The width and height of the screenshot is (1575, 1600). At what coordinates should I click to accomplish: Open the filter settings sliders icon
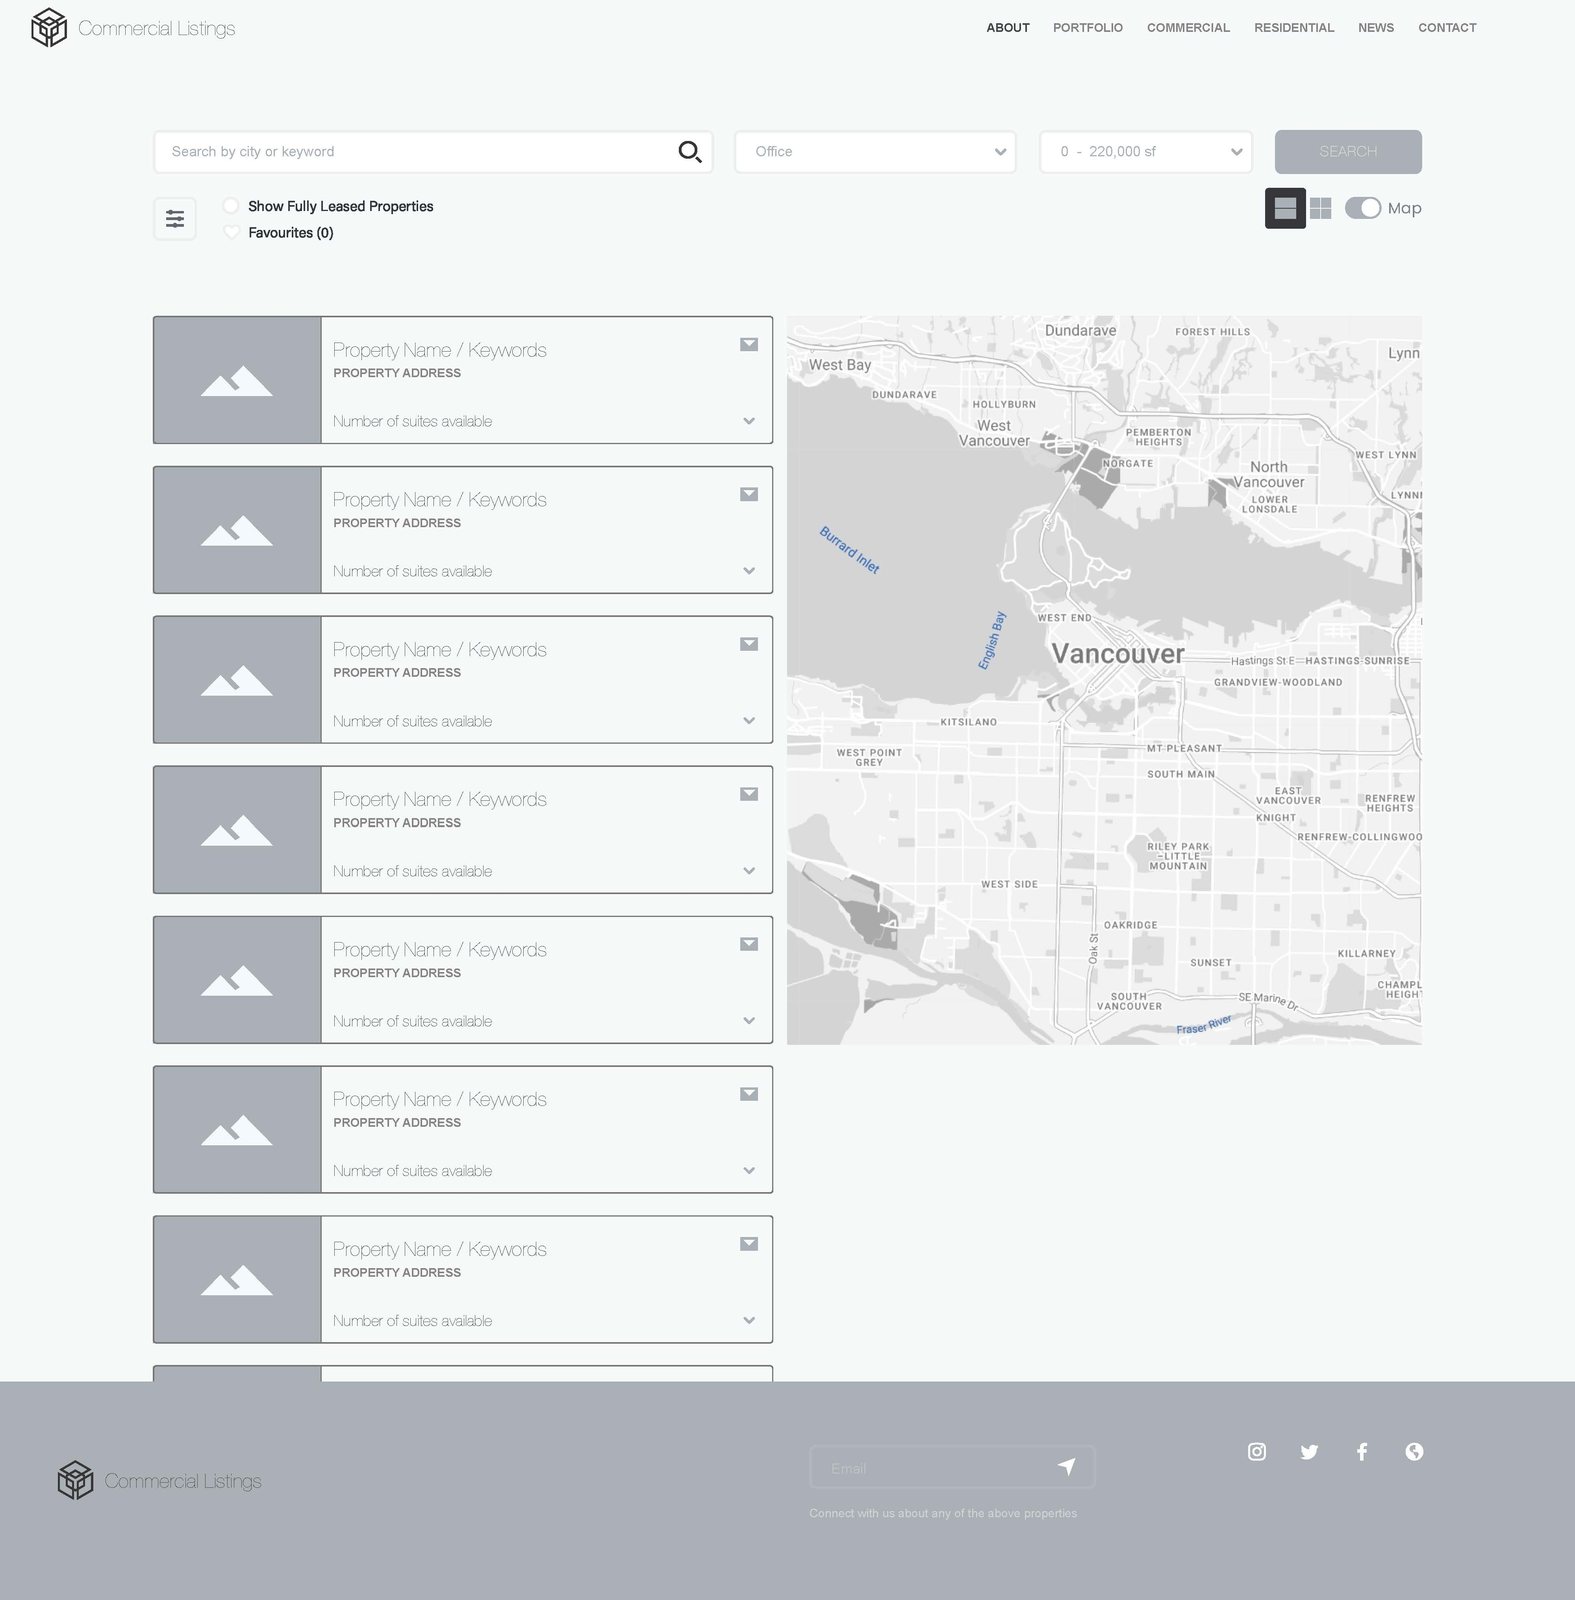(x=175, y=219)
